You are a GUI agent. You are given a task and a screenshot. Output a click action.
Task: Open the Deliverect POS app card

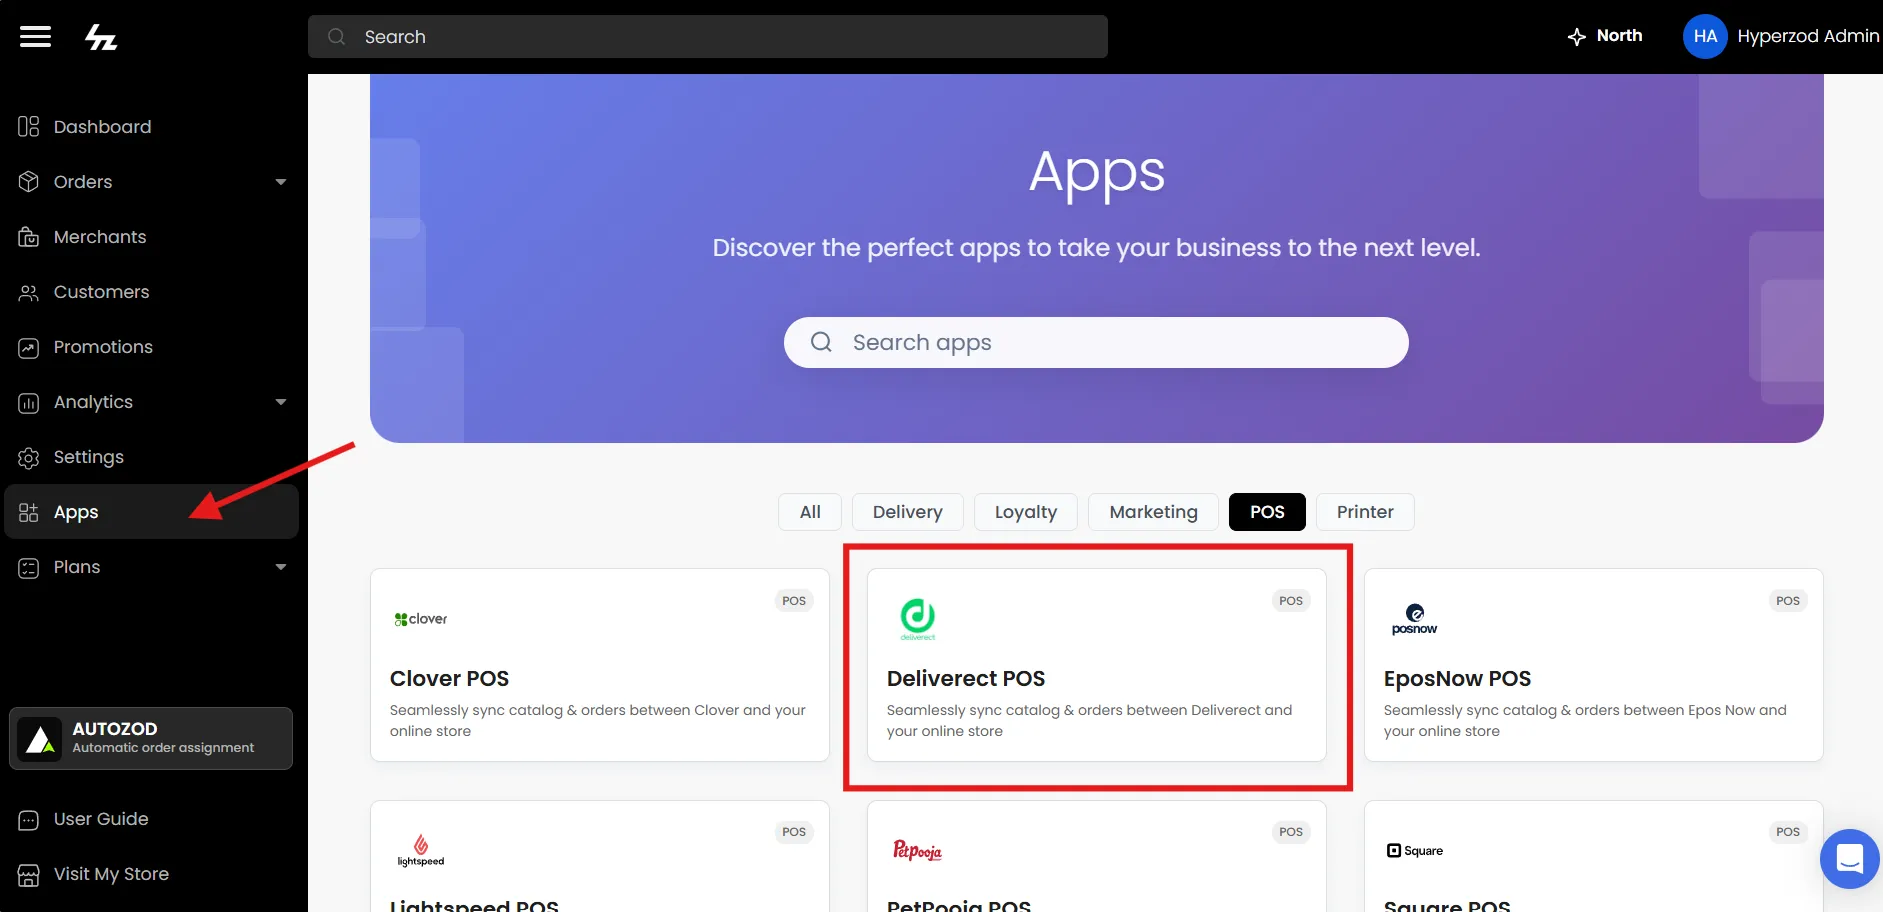click(1097, 665)
